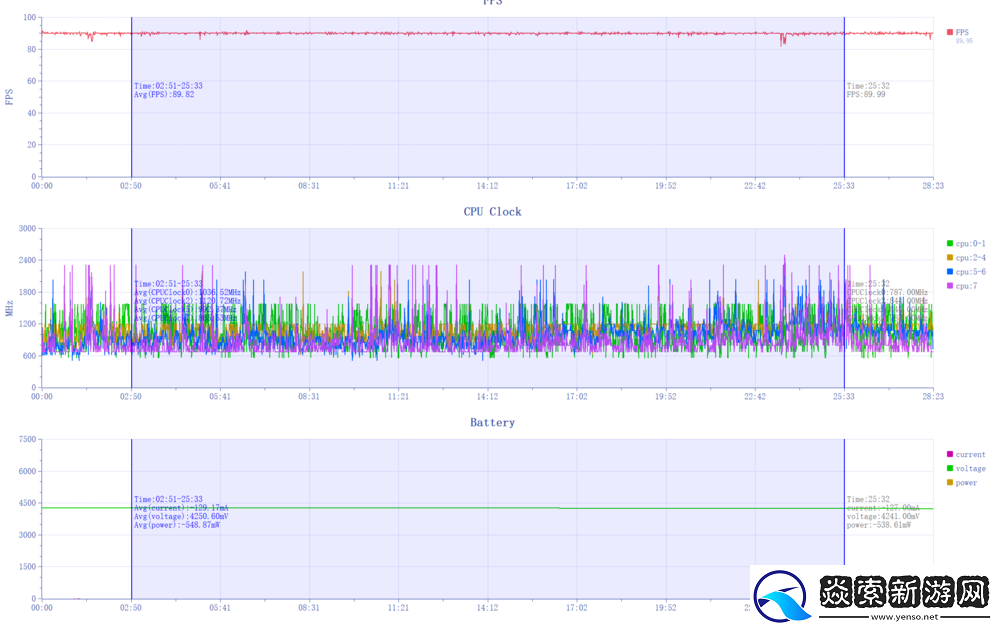The image size is (1000, 628).
Task: Toggle the cpu:5-6 blue legend marker
Action: tap(949, 272)
